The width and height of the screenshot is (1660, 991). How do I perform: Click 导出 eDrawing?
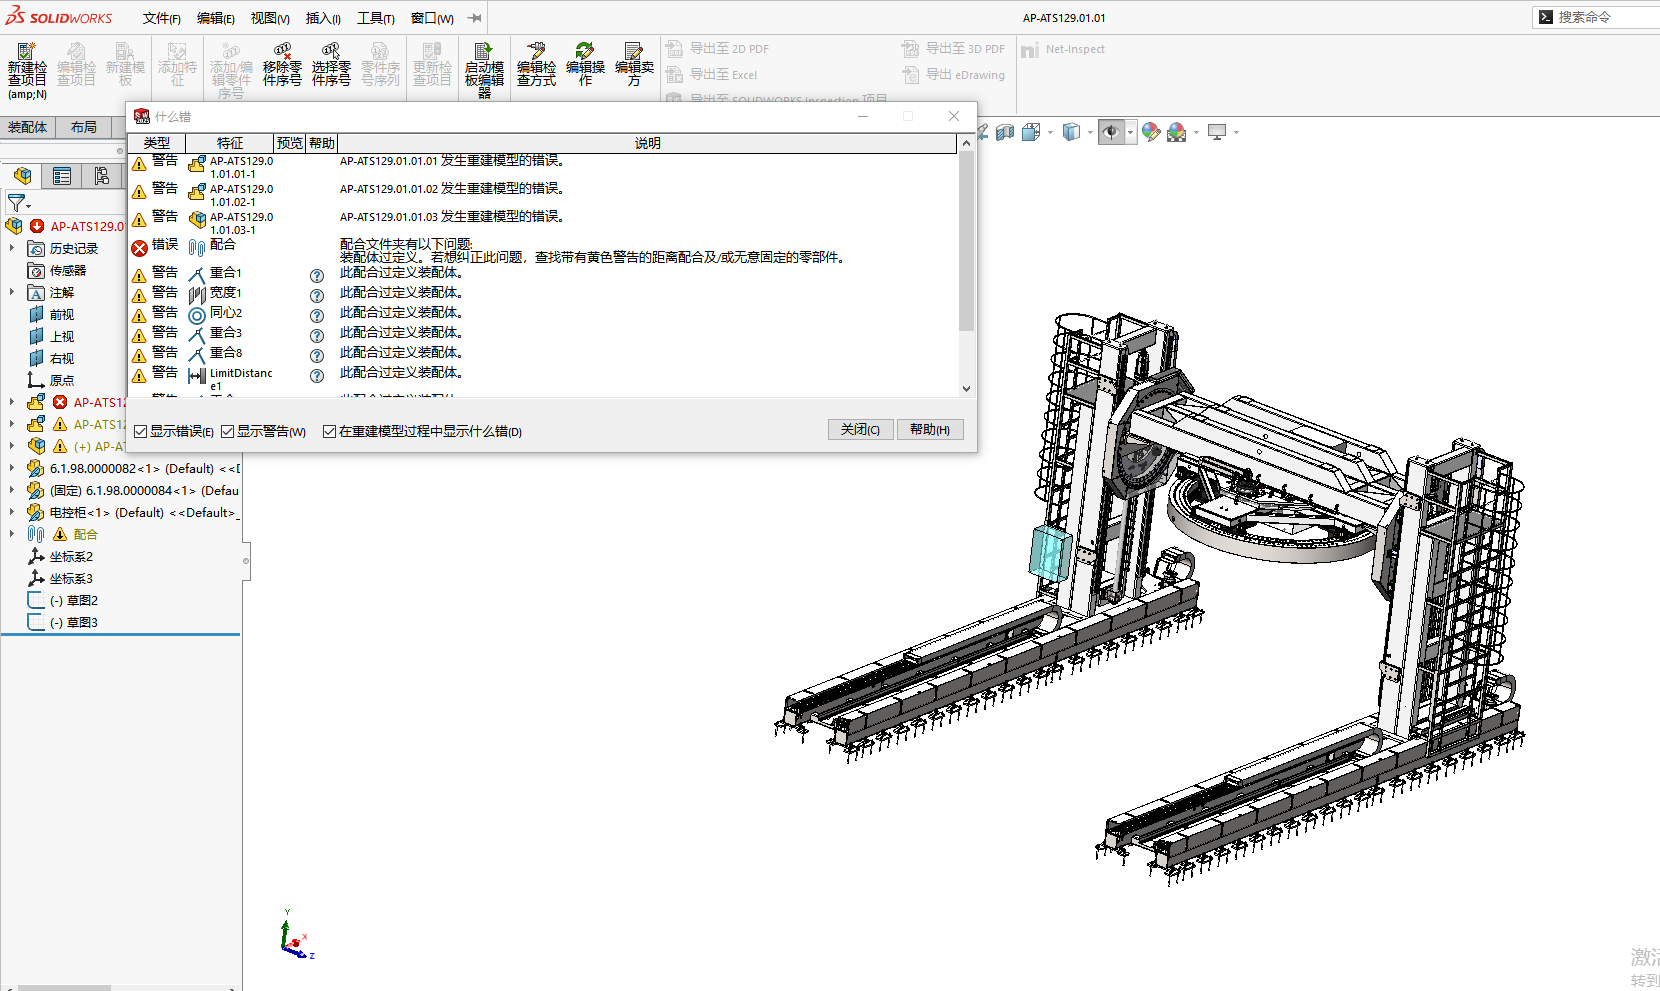[x=953, y=74]
